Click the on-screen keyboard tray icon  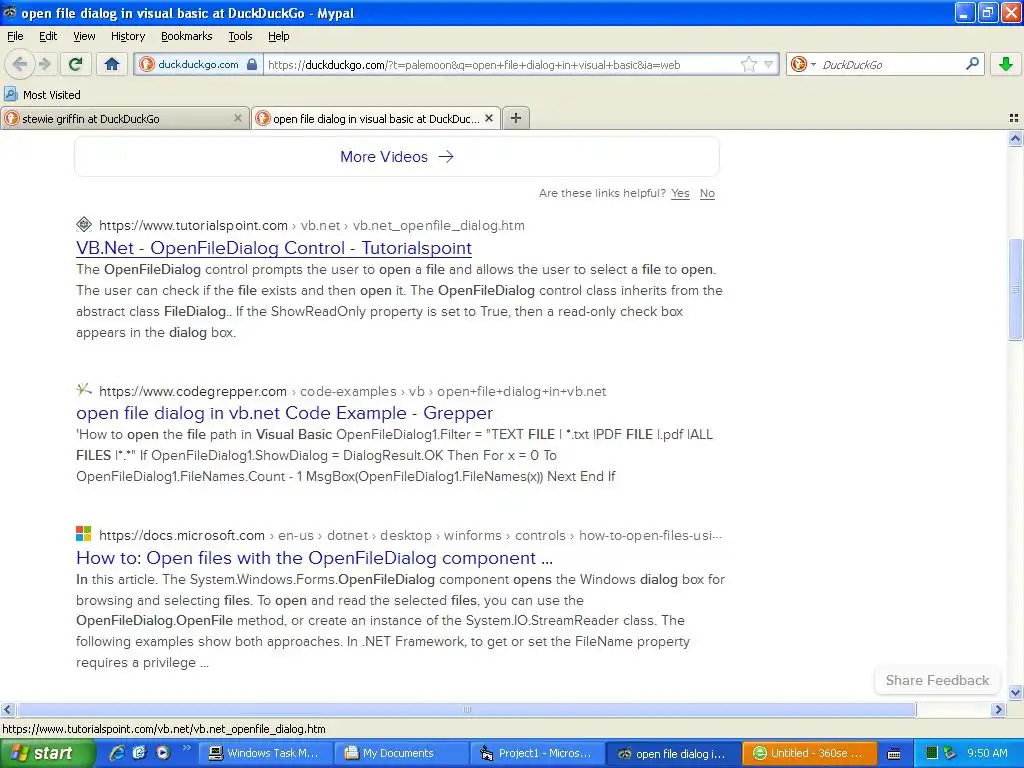[x=894, y=754]
